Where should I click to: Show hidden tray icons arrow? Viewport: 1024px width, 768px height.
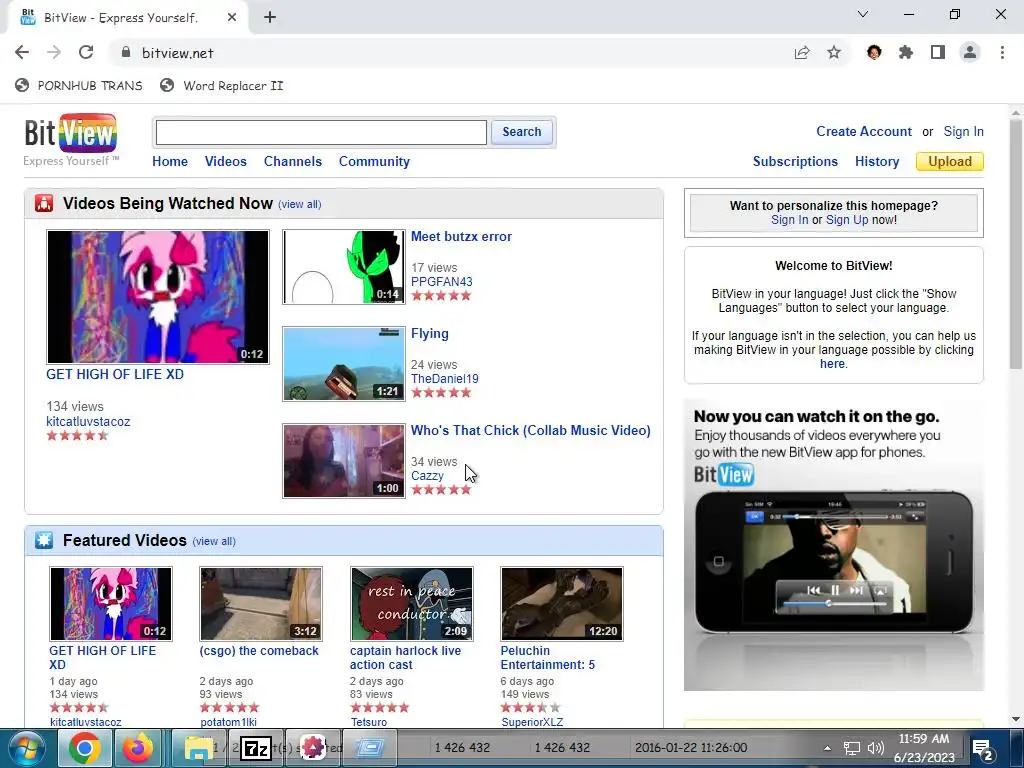[827, 748]
